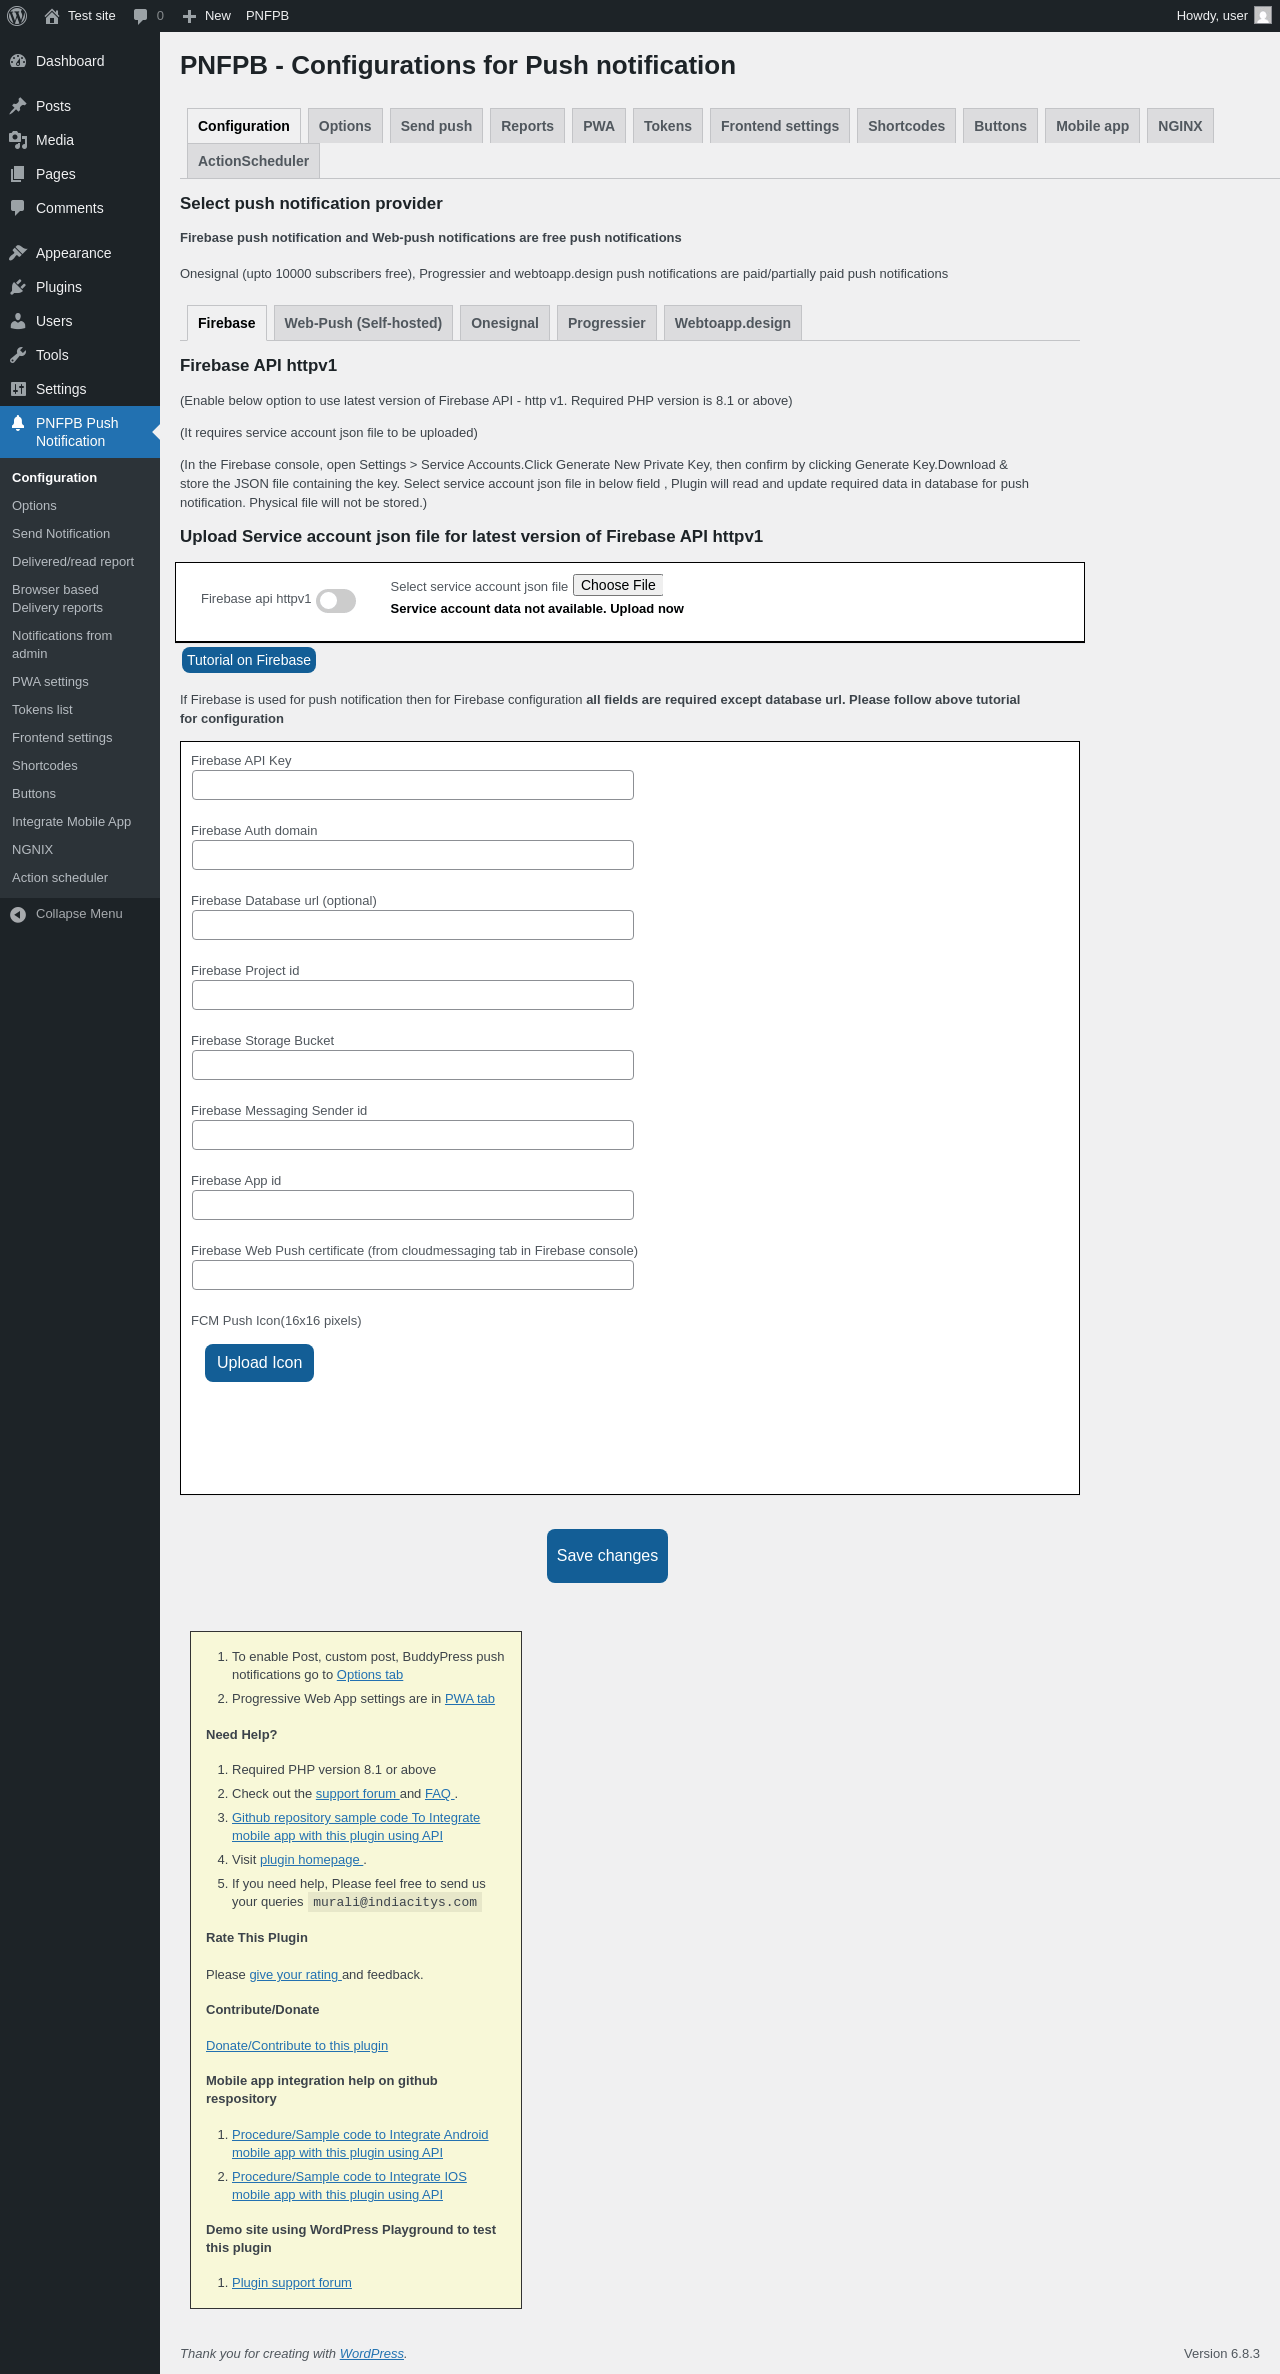
Task: Click the New plus icon in admin bar
Action: click(x=189, y=16)
